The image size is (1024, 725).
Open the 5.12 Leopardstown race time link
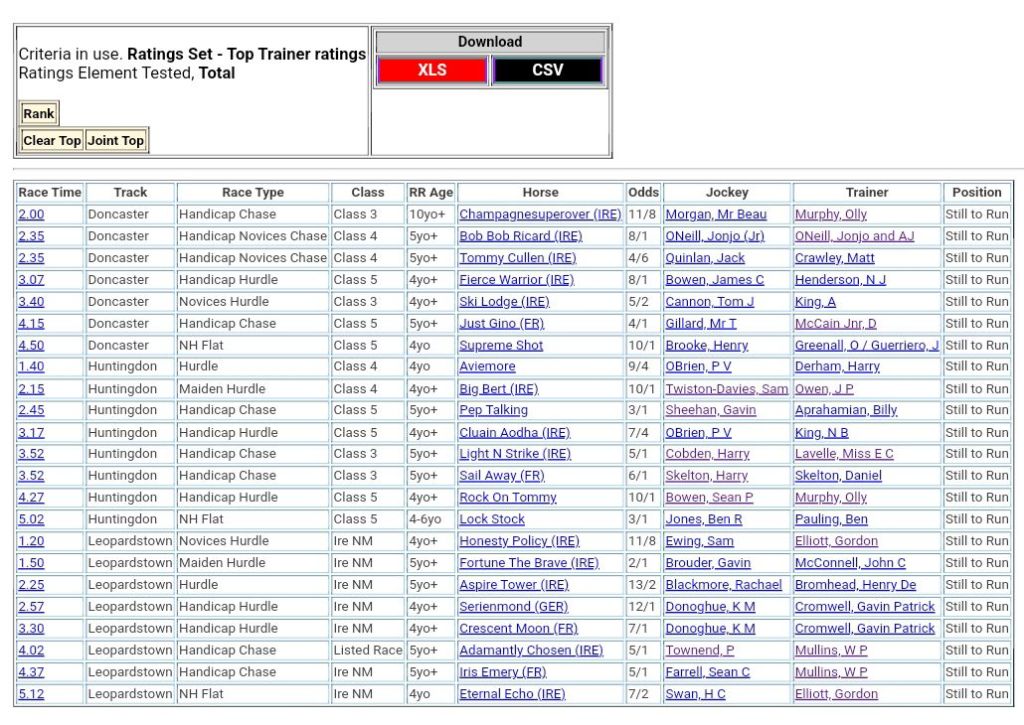(x=31, y=694)
